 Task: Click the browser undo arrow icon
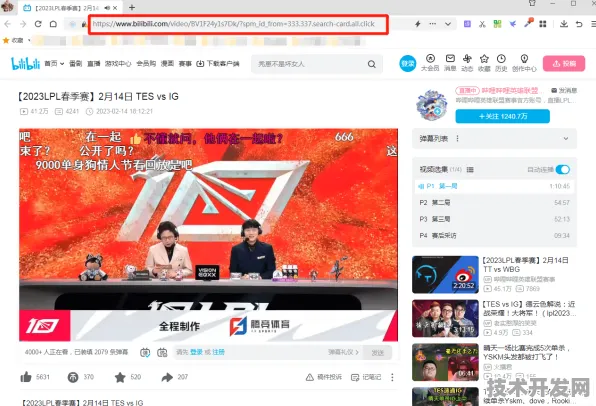tap(579, 24)
